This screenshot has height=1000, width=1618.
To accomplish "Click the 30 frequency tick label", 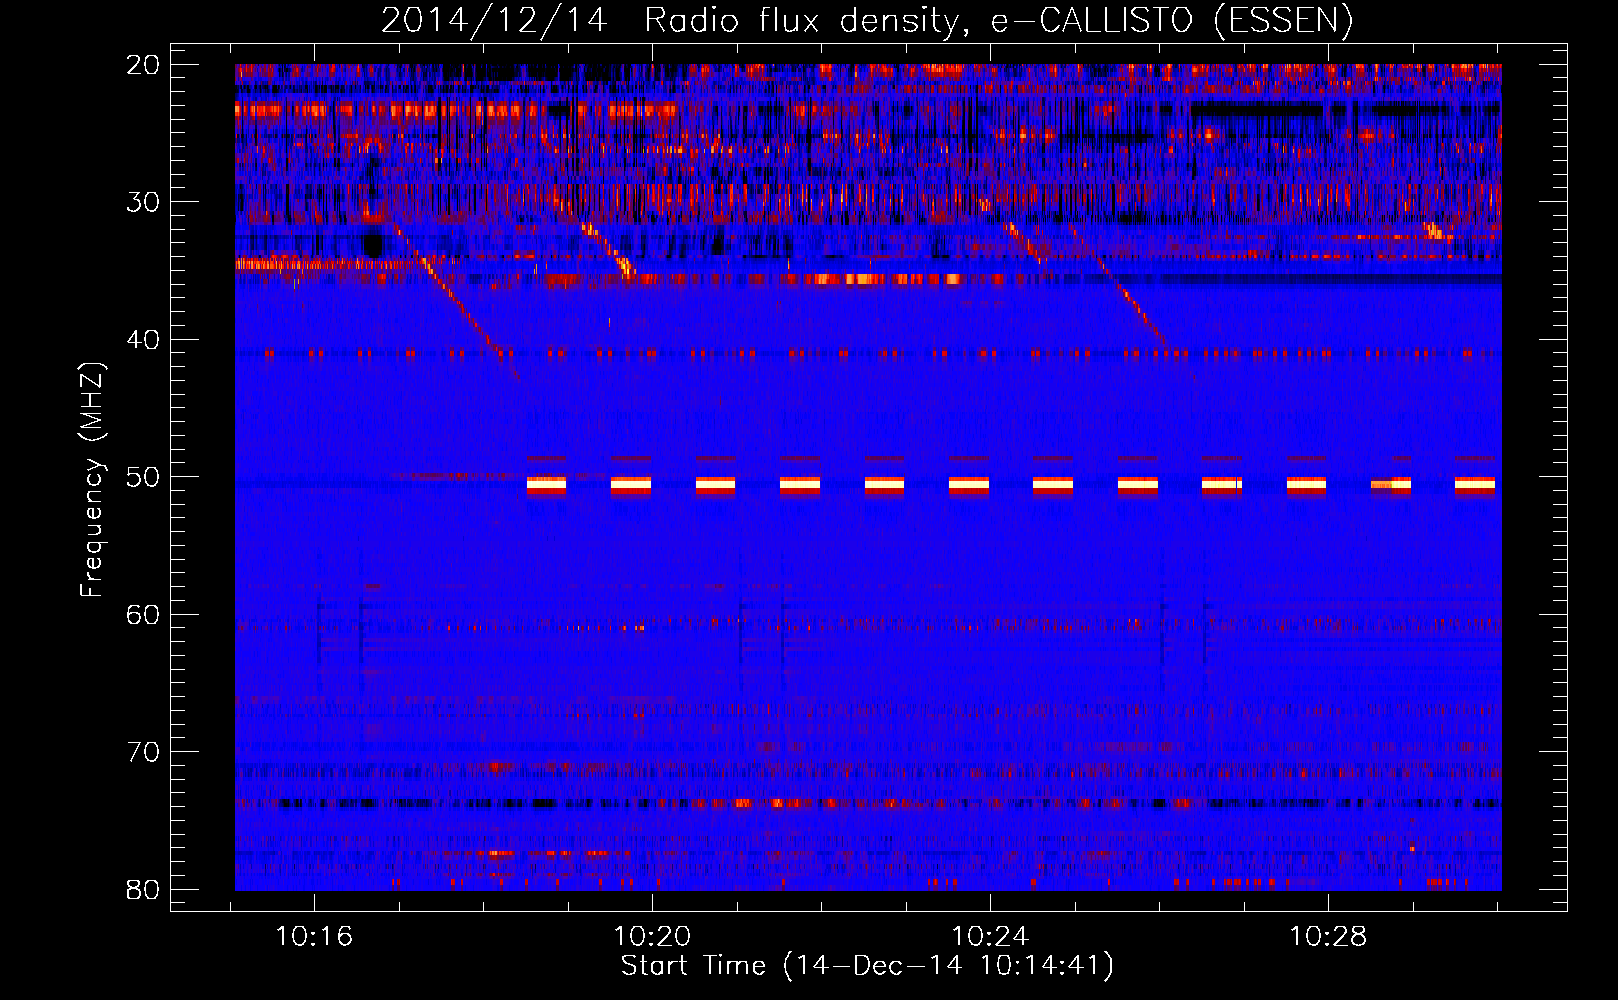I will pos(143,202).
